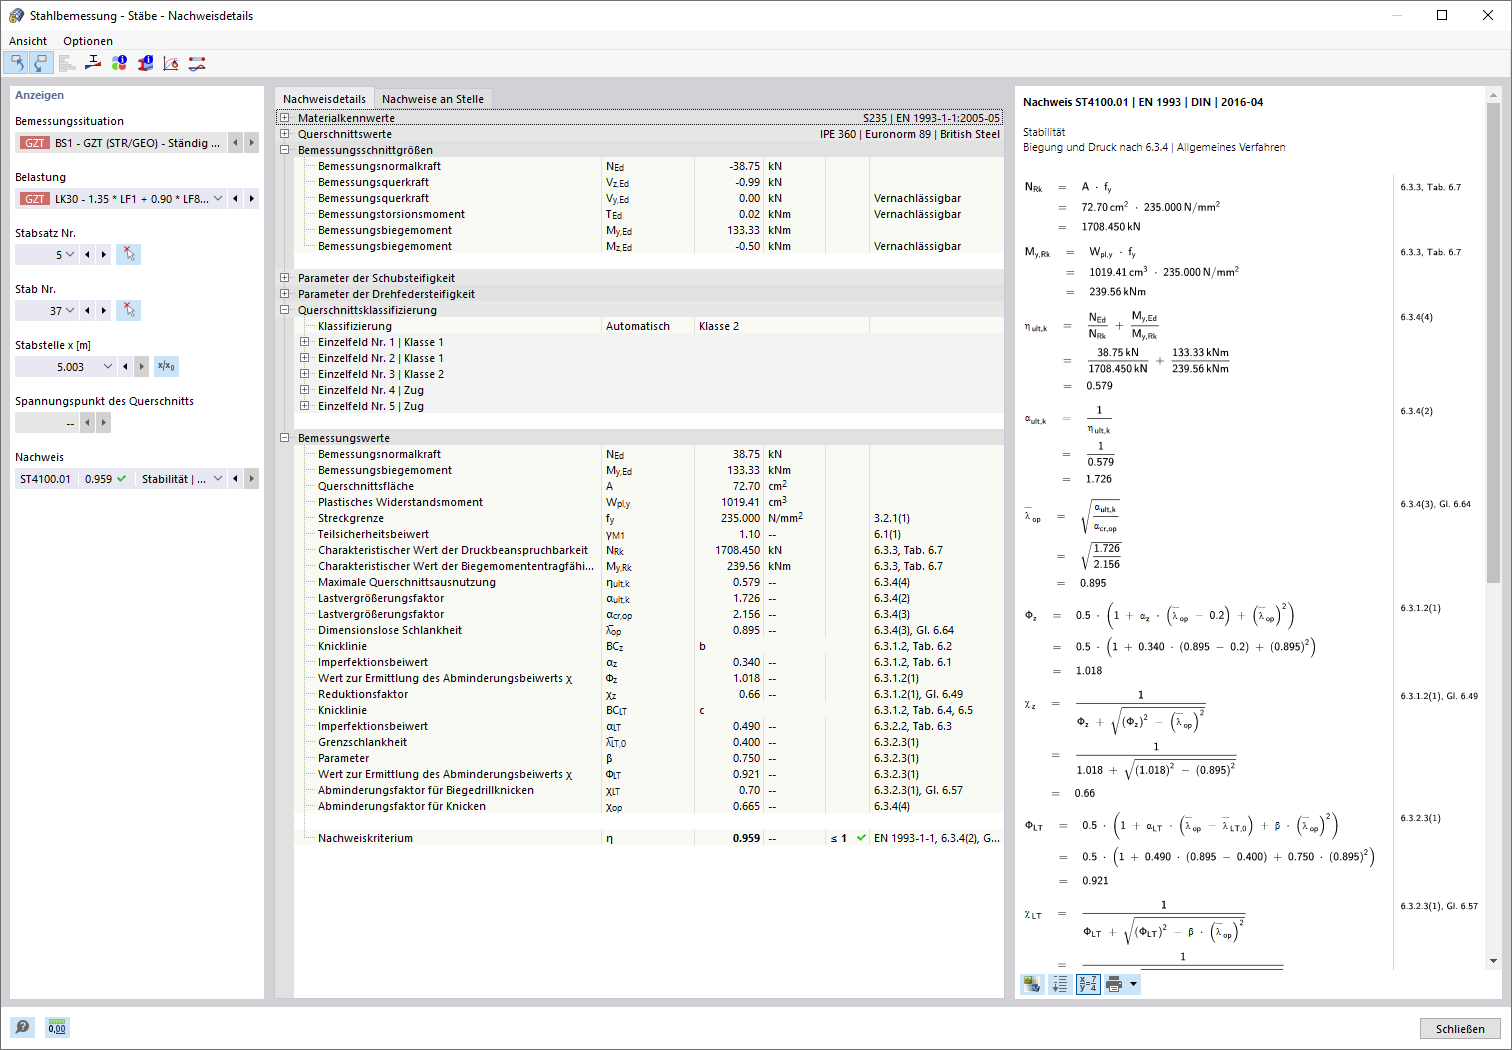Click the formula panel vertical scrollbar thumb

click(1493, 342)
